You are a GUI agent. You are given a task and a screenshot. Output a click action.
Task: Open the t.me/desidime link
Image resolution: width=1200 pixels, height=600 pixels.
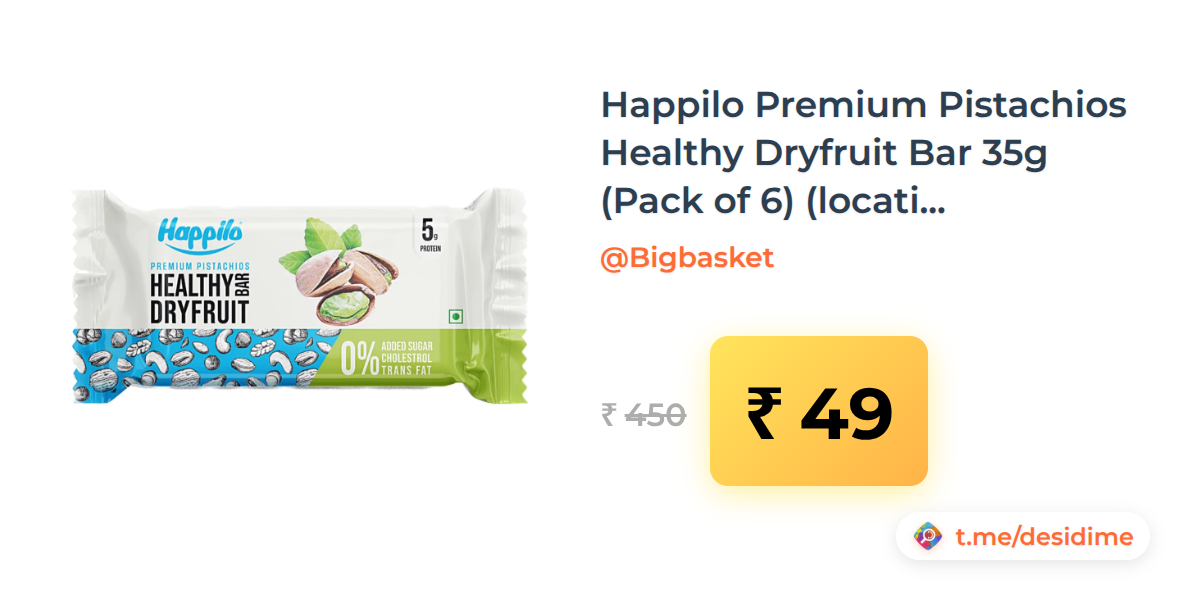tap(1044, 537)
